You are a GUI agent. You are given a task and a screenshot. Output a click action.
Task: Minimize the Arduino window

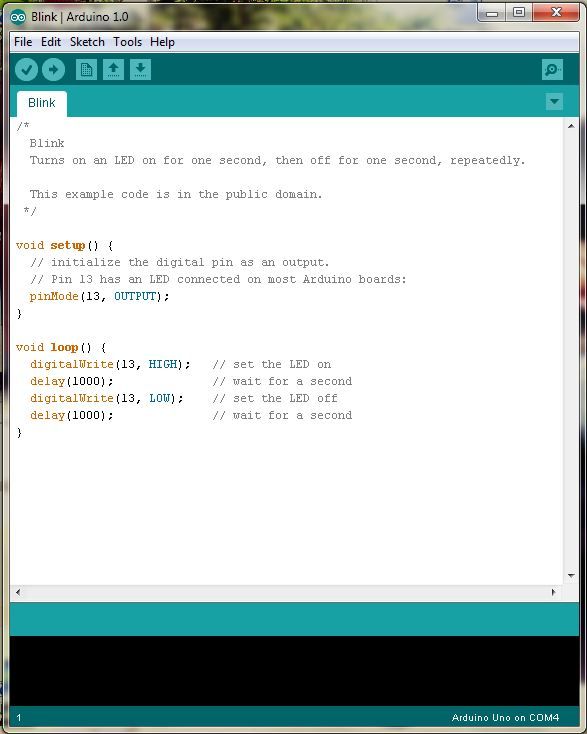click(x=492, y=13)
